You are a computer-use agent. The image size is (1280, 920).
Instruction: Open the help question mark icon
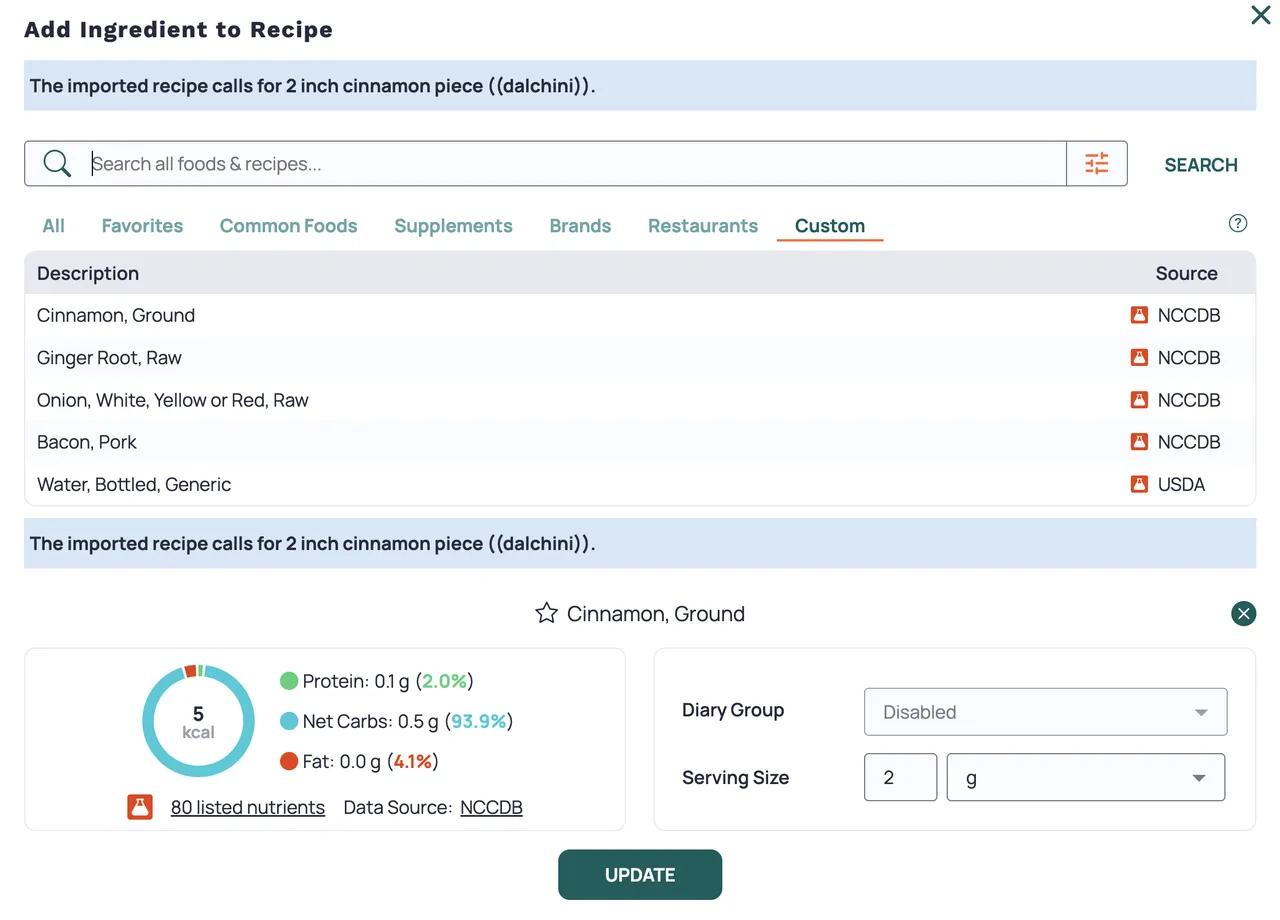pos(1237,223)
